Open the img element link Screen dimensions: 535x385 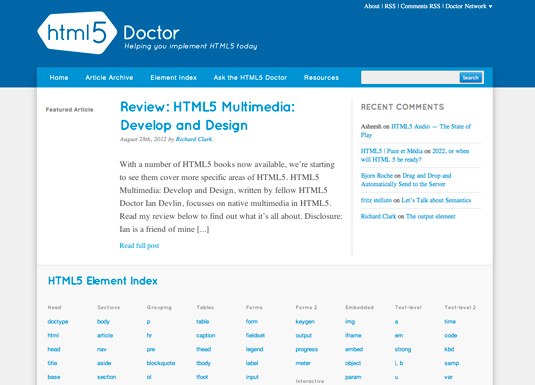350,322
